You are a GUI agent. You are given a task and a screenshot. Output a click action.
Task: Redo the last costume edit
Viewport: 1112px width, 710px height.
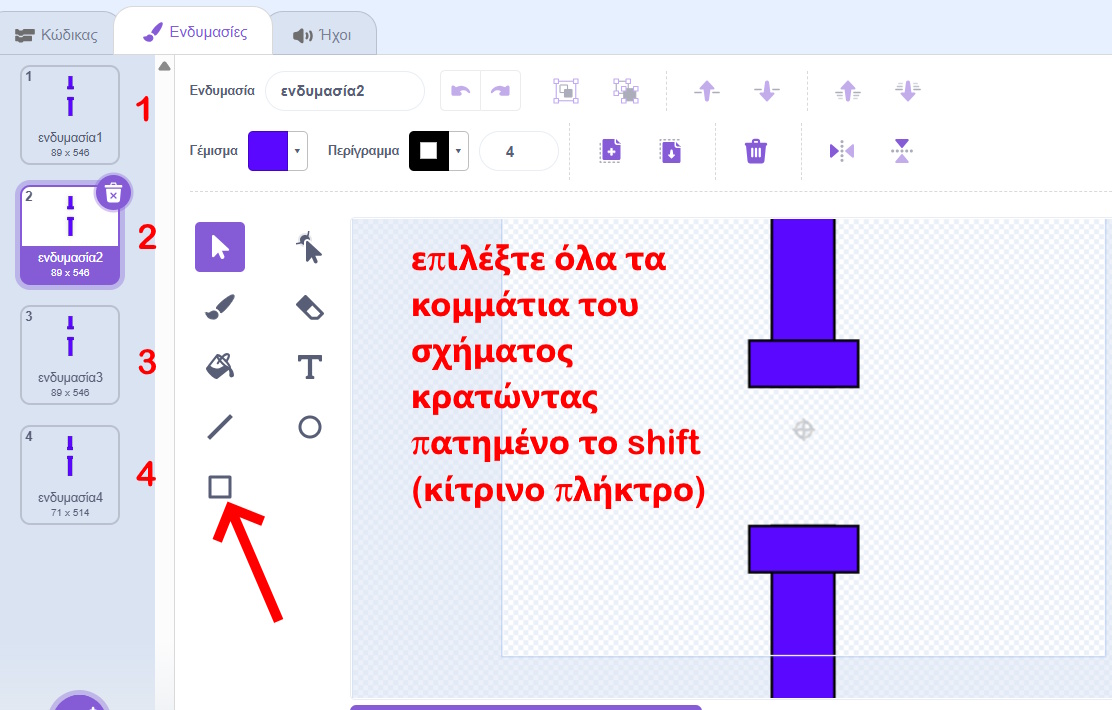click(501, 91)
